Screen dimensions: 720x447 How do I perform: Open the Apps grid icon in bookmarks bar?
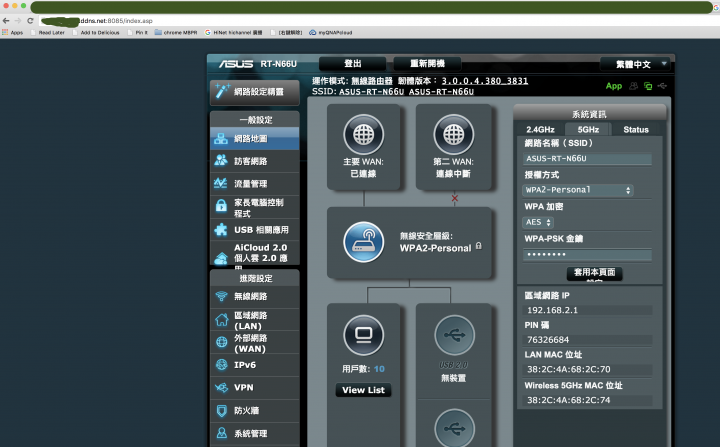[5, 32]
